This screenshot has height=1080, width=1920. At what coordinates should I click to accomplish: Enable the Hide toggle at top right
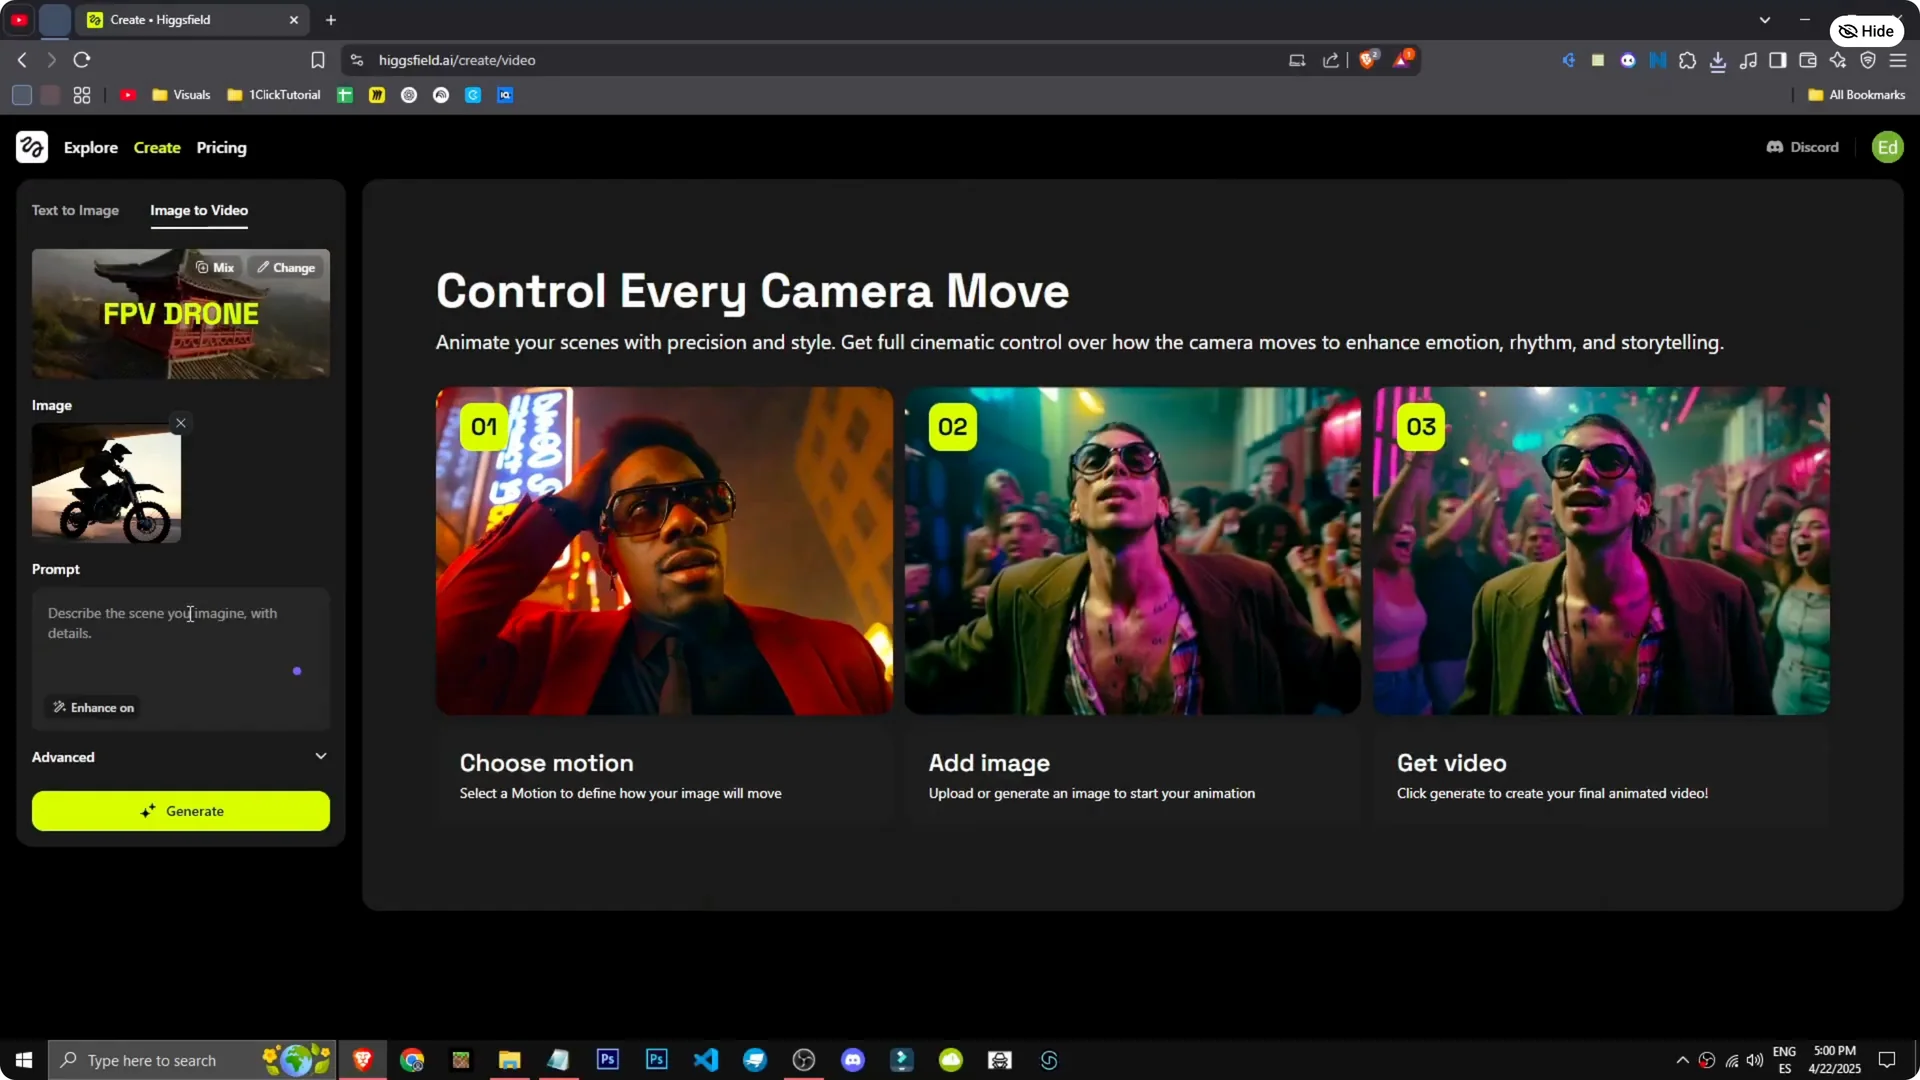(1866, 30)
